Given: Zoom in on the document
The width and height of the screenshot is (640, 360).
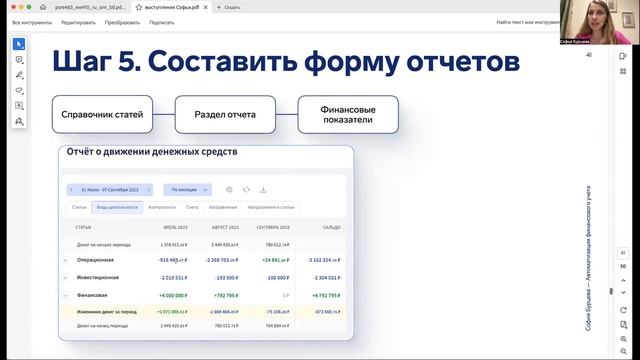Looking at the screenshot, I should (x=623, y=339).
